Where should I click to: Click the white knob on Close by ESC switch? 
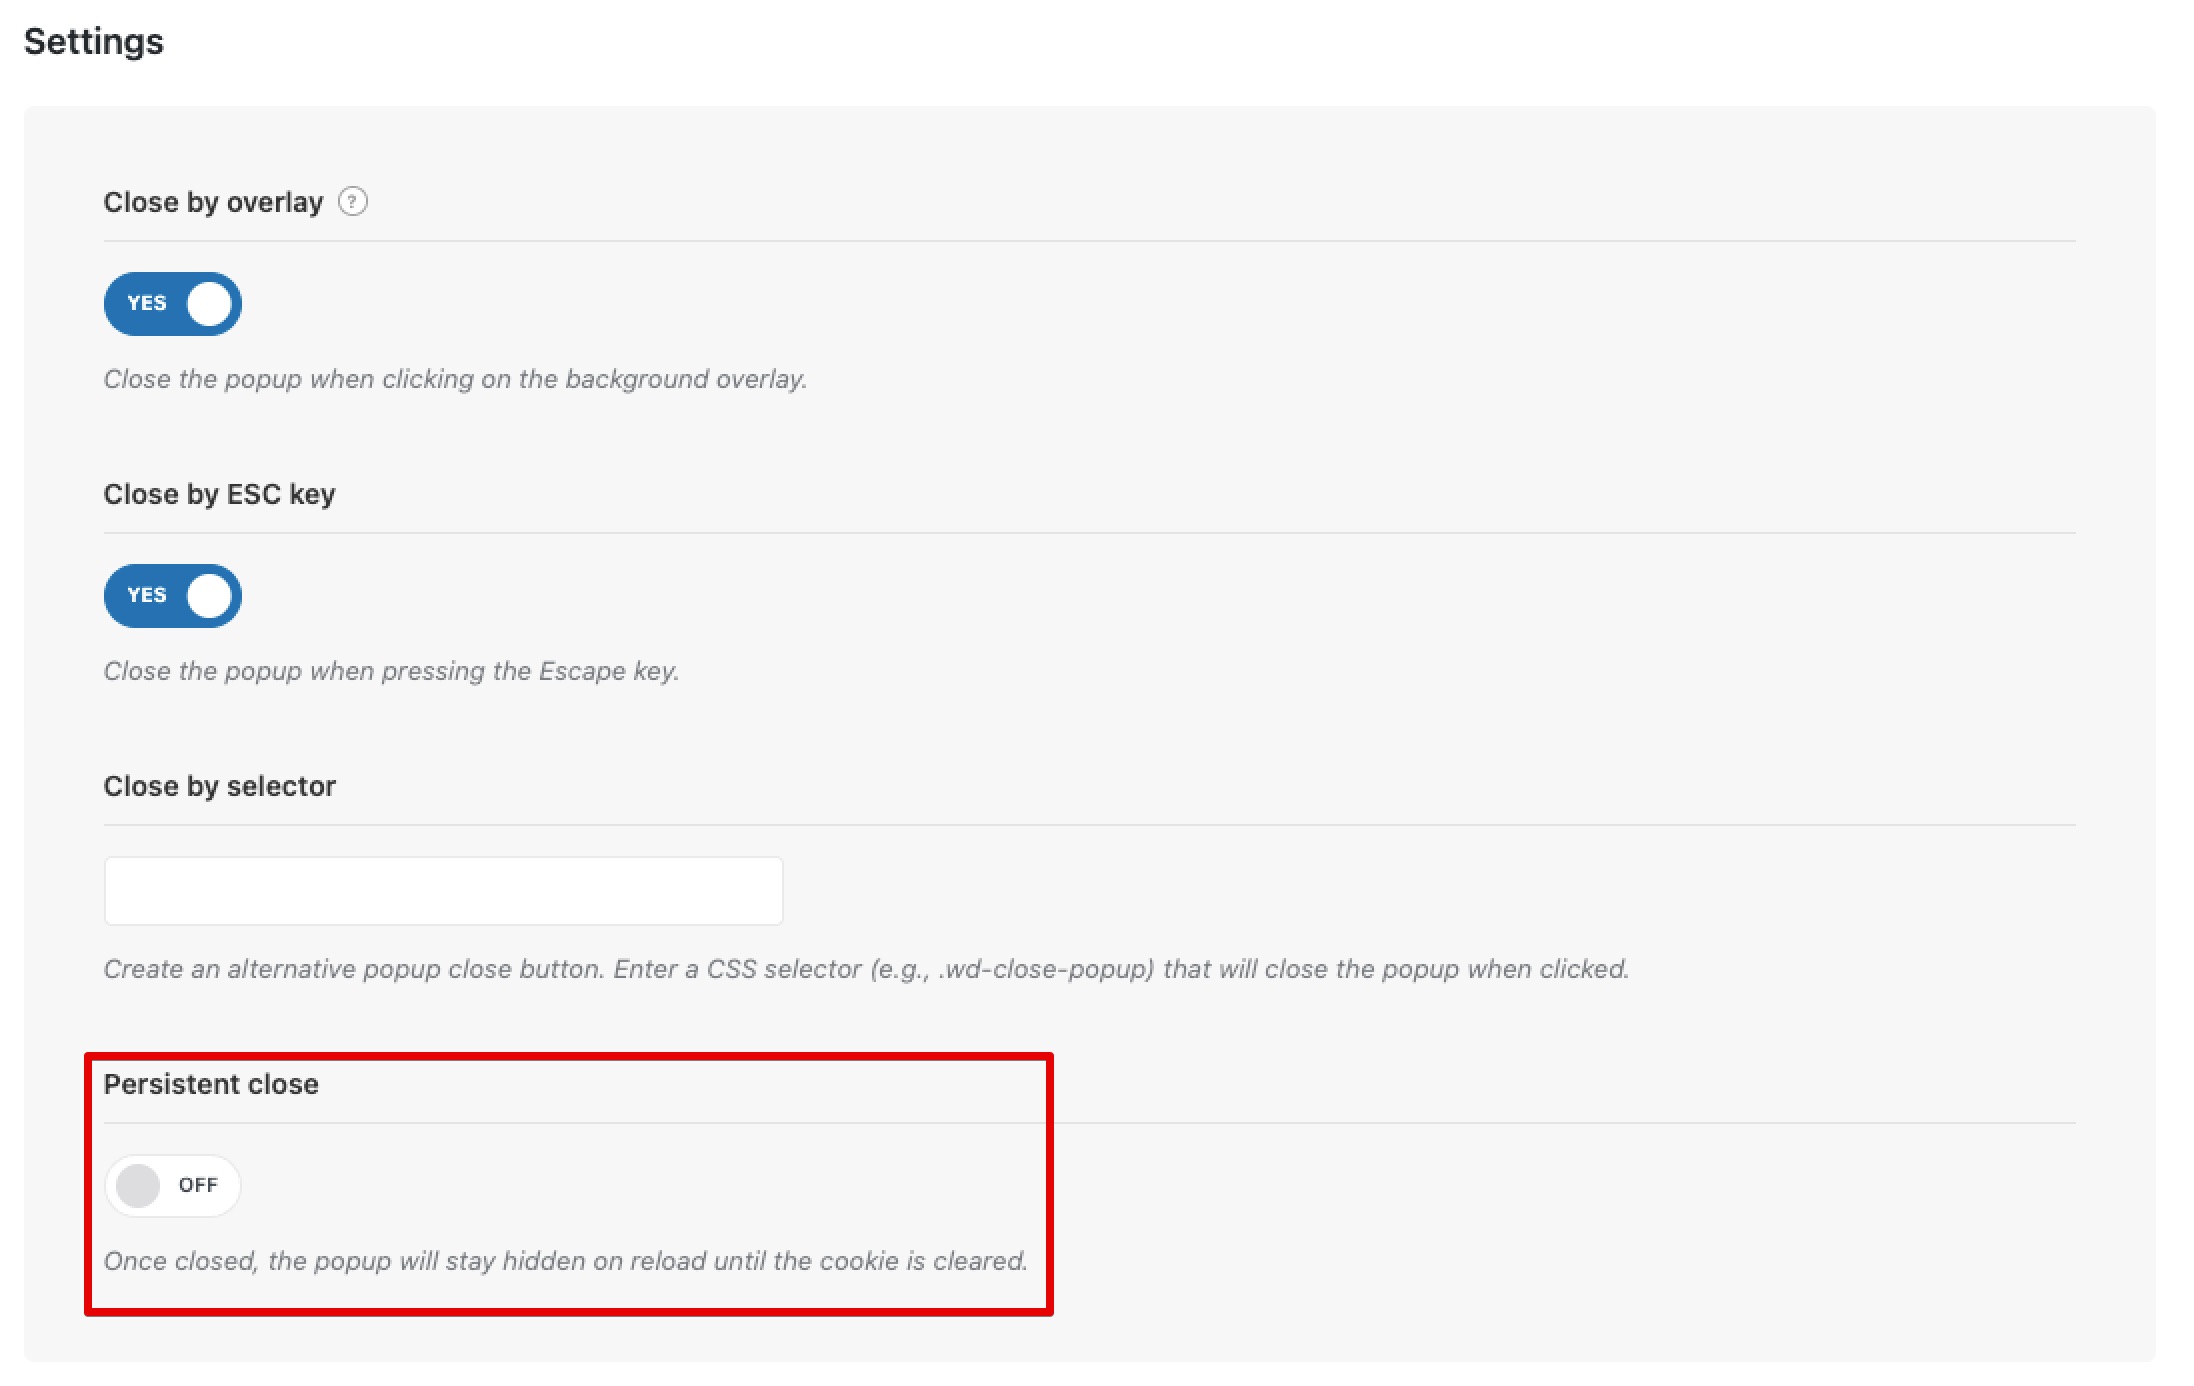209,596
